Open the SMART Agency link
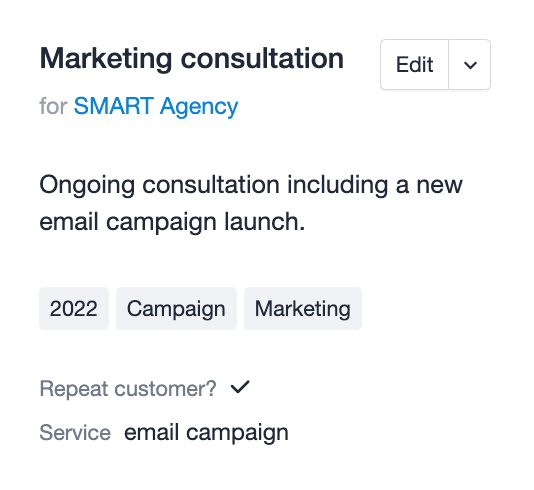Image resolution: width=534 pixels, height=490 pixels. coord(156,106)
